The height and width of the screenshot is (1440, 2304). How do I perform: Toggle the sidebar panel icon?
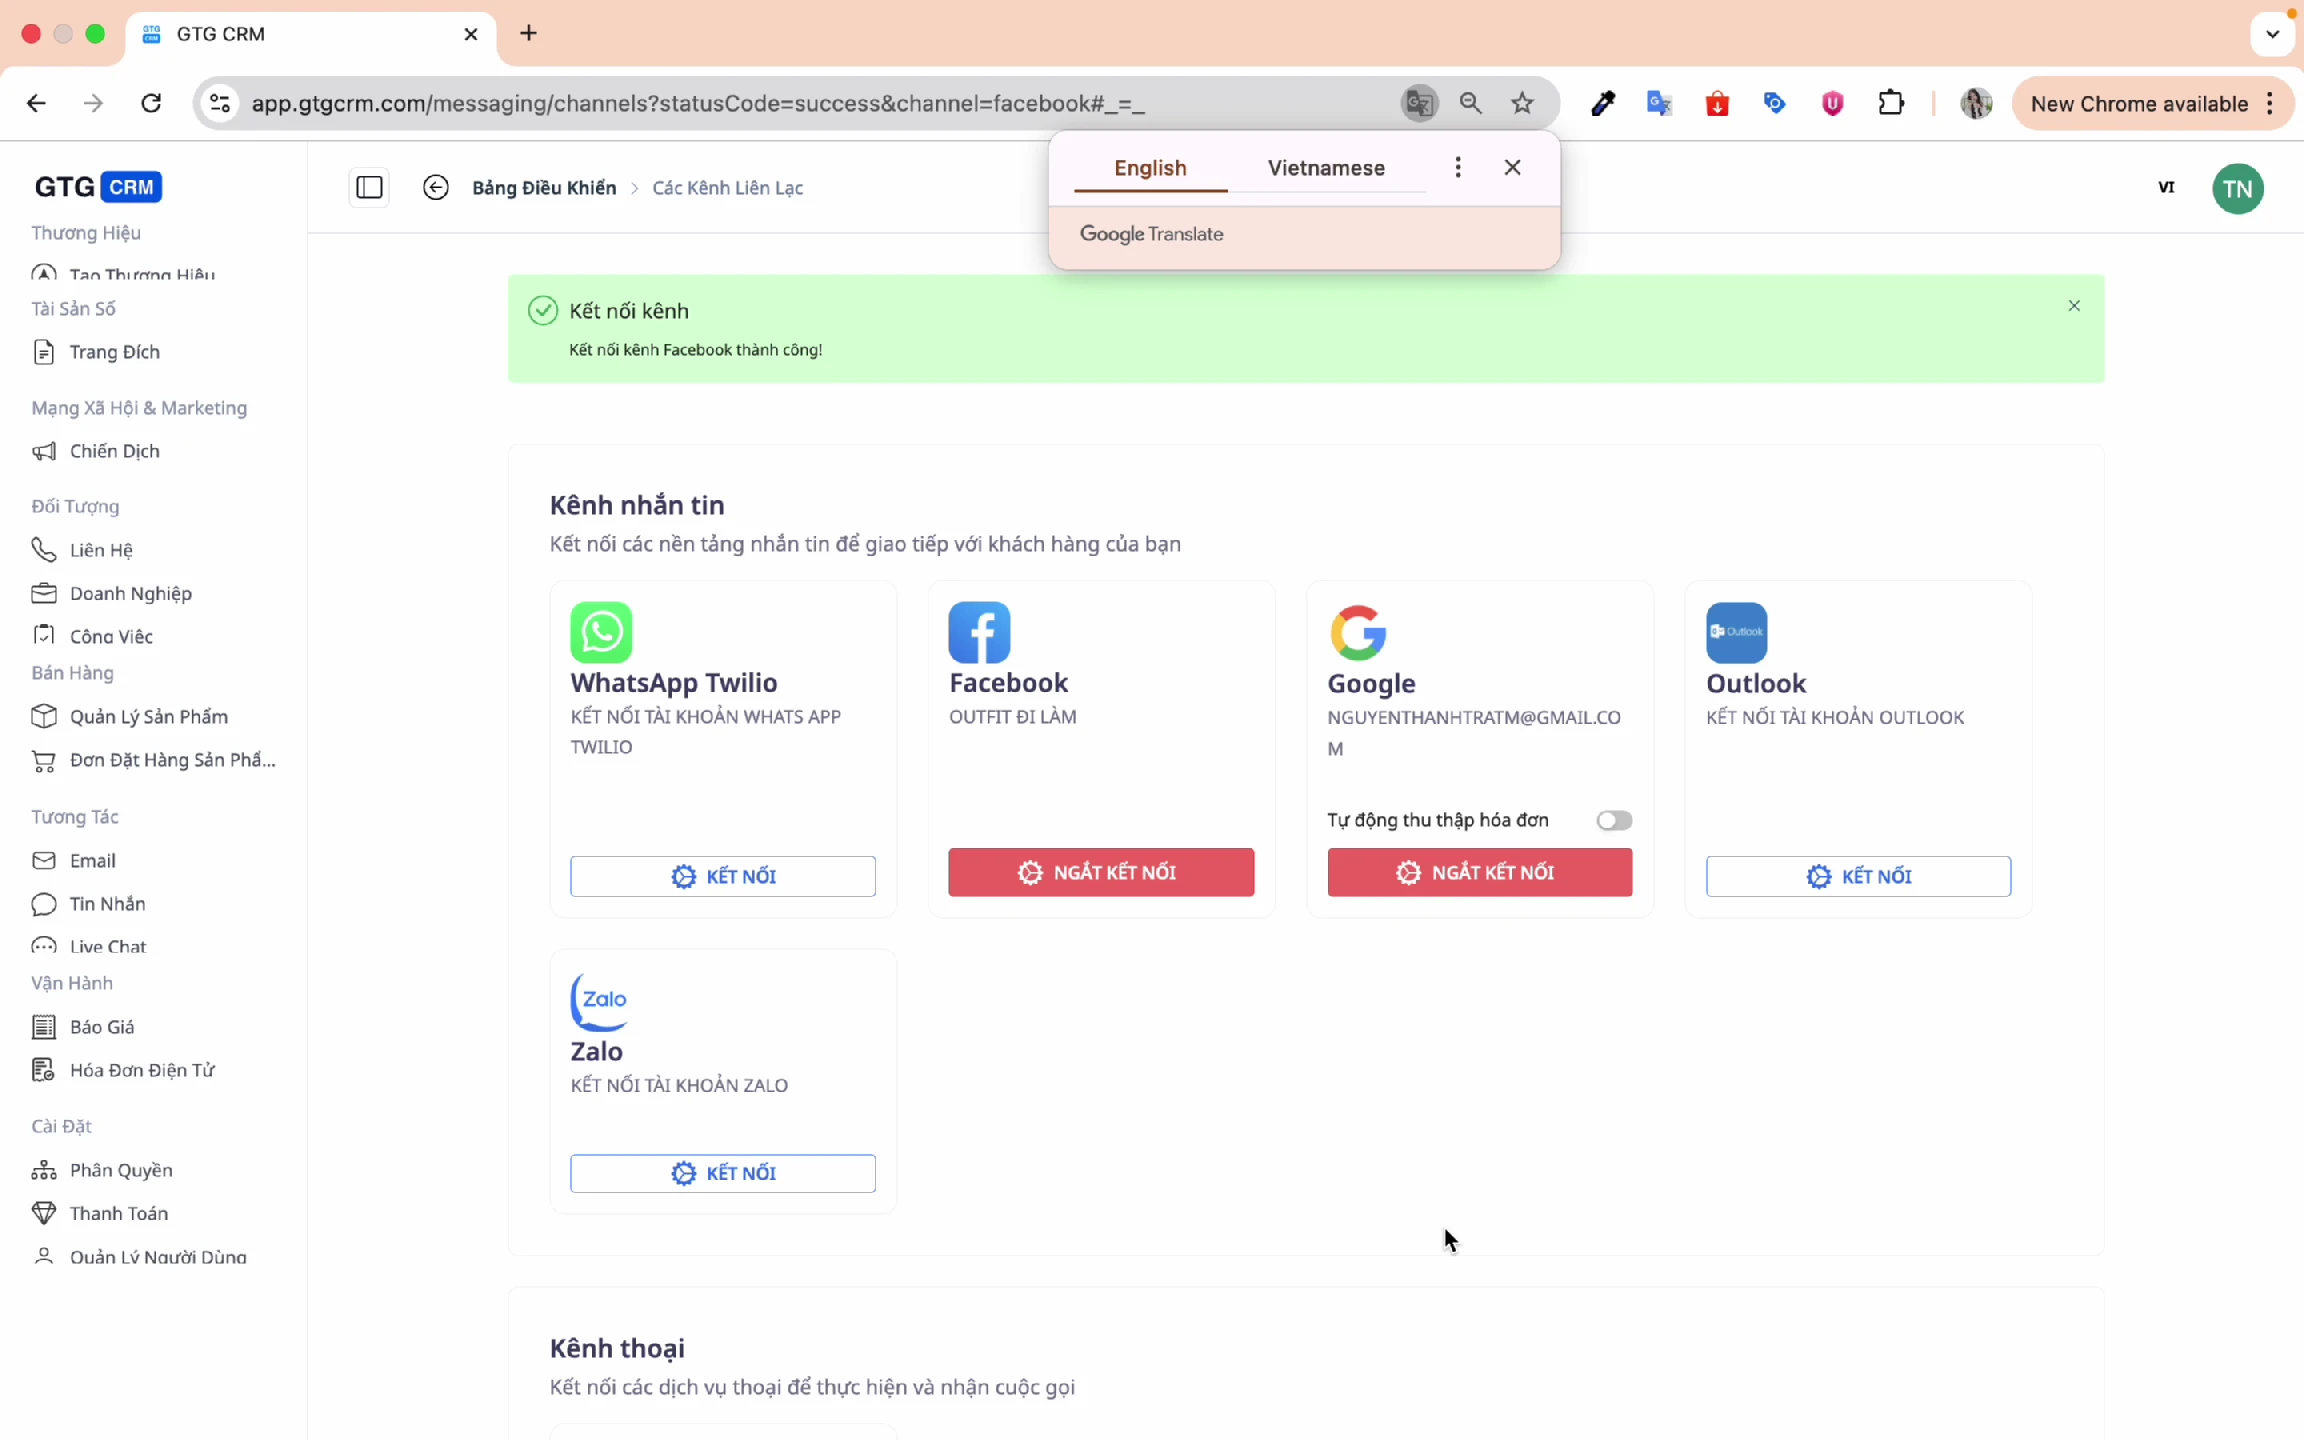pyautogui.click(x=369, y=188)
